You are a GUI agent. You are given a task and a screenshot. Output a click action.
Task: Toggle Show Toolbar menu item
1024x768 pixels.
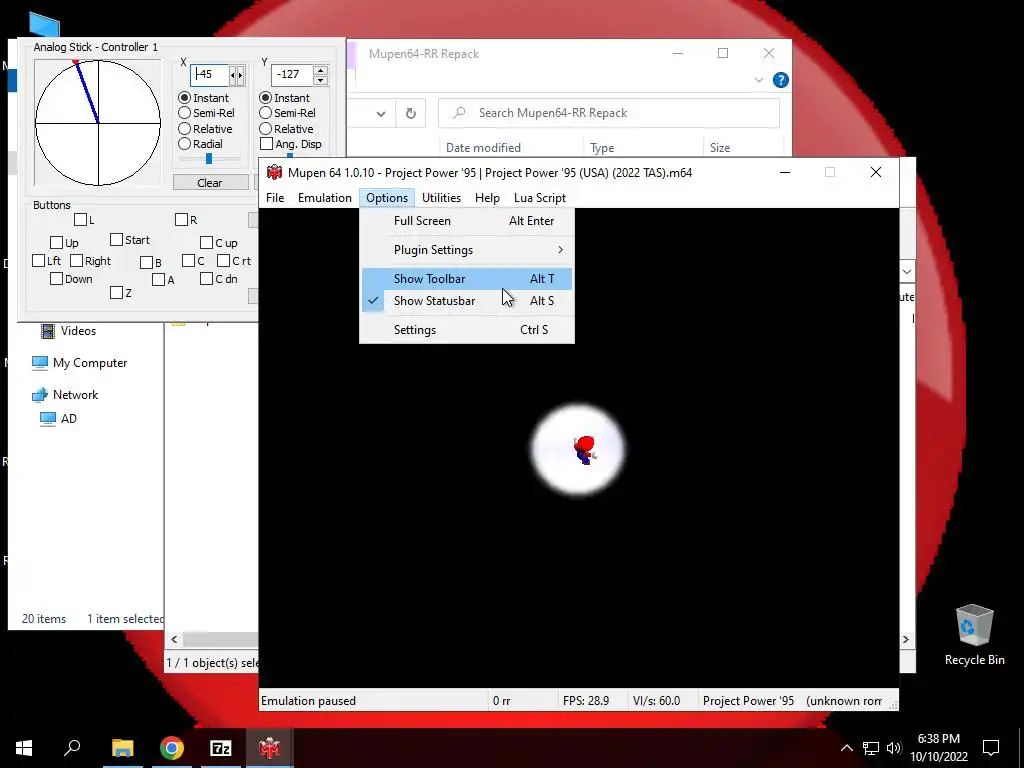467,278
